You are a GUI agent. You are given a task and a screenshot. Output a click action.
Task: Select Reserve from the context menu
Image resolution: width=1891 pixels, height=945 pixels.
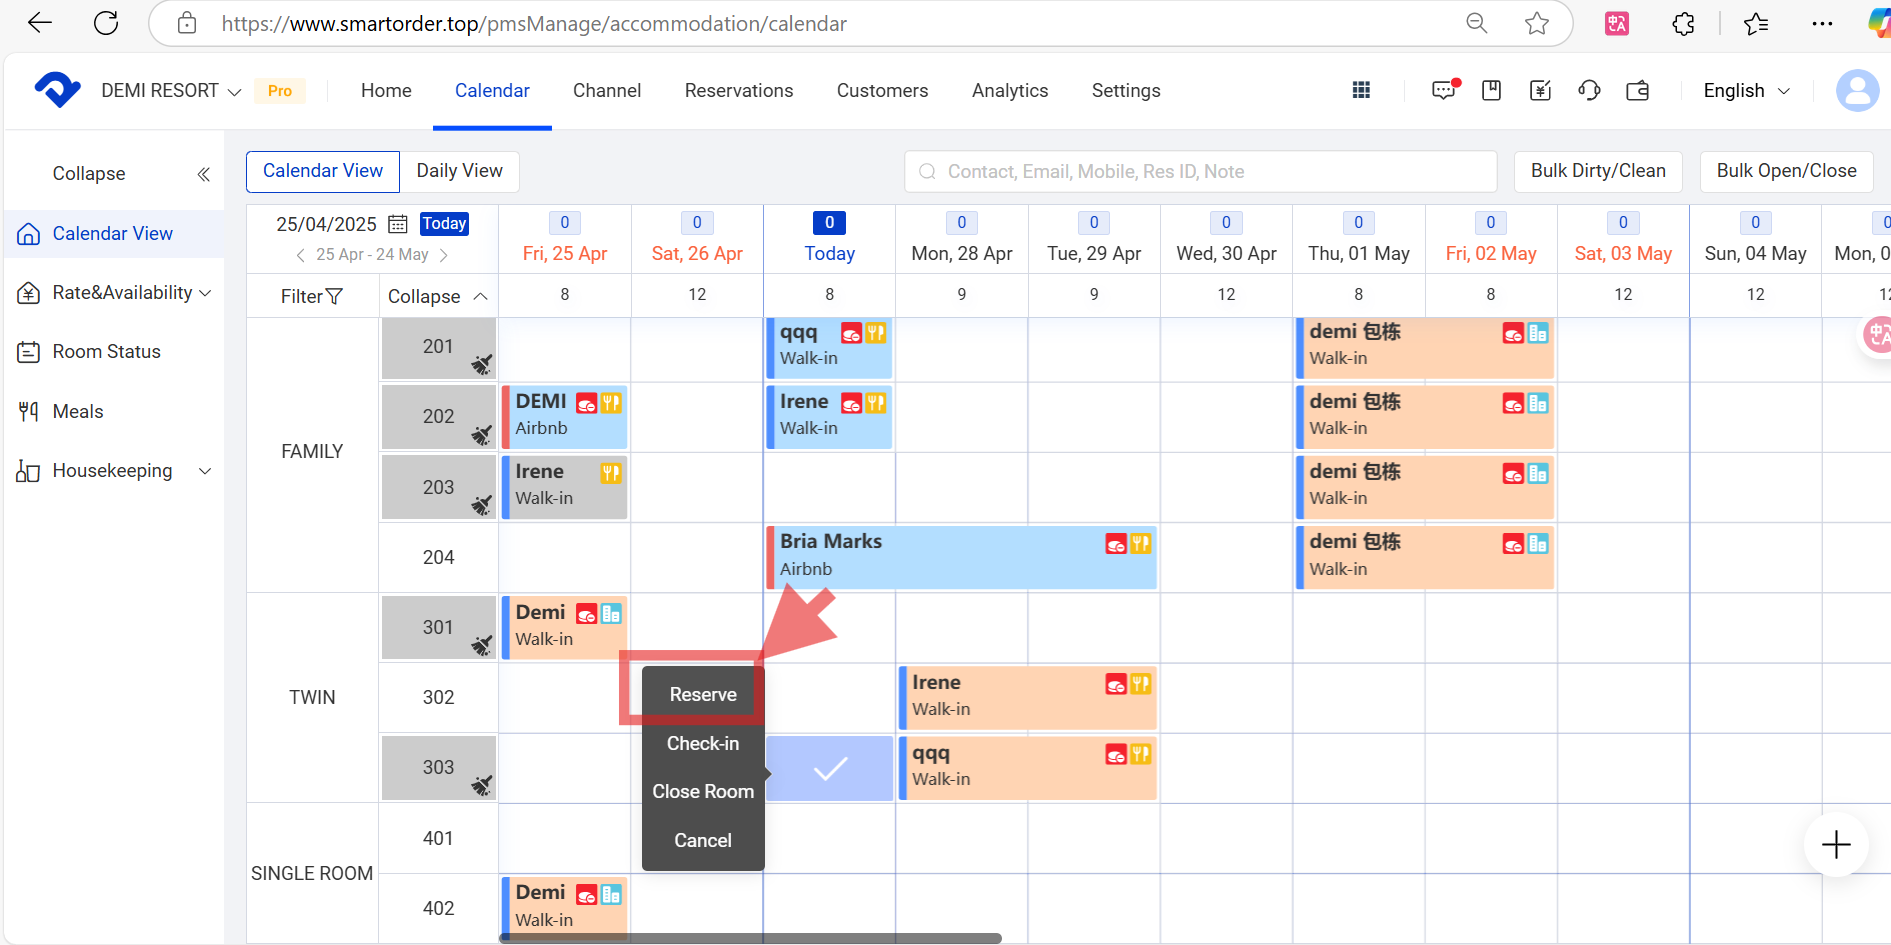[703, 695]
